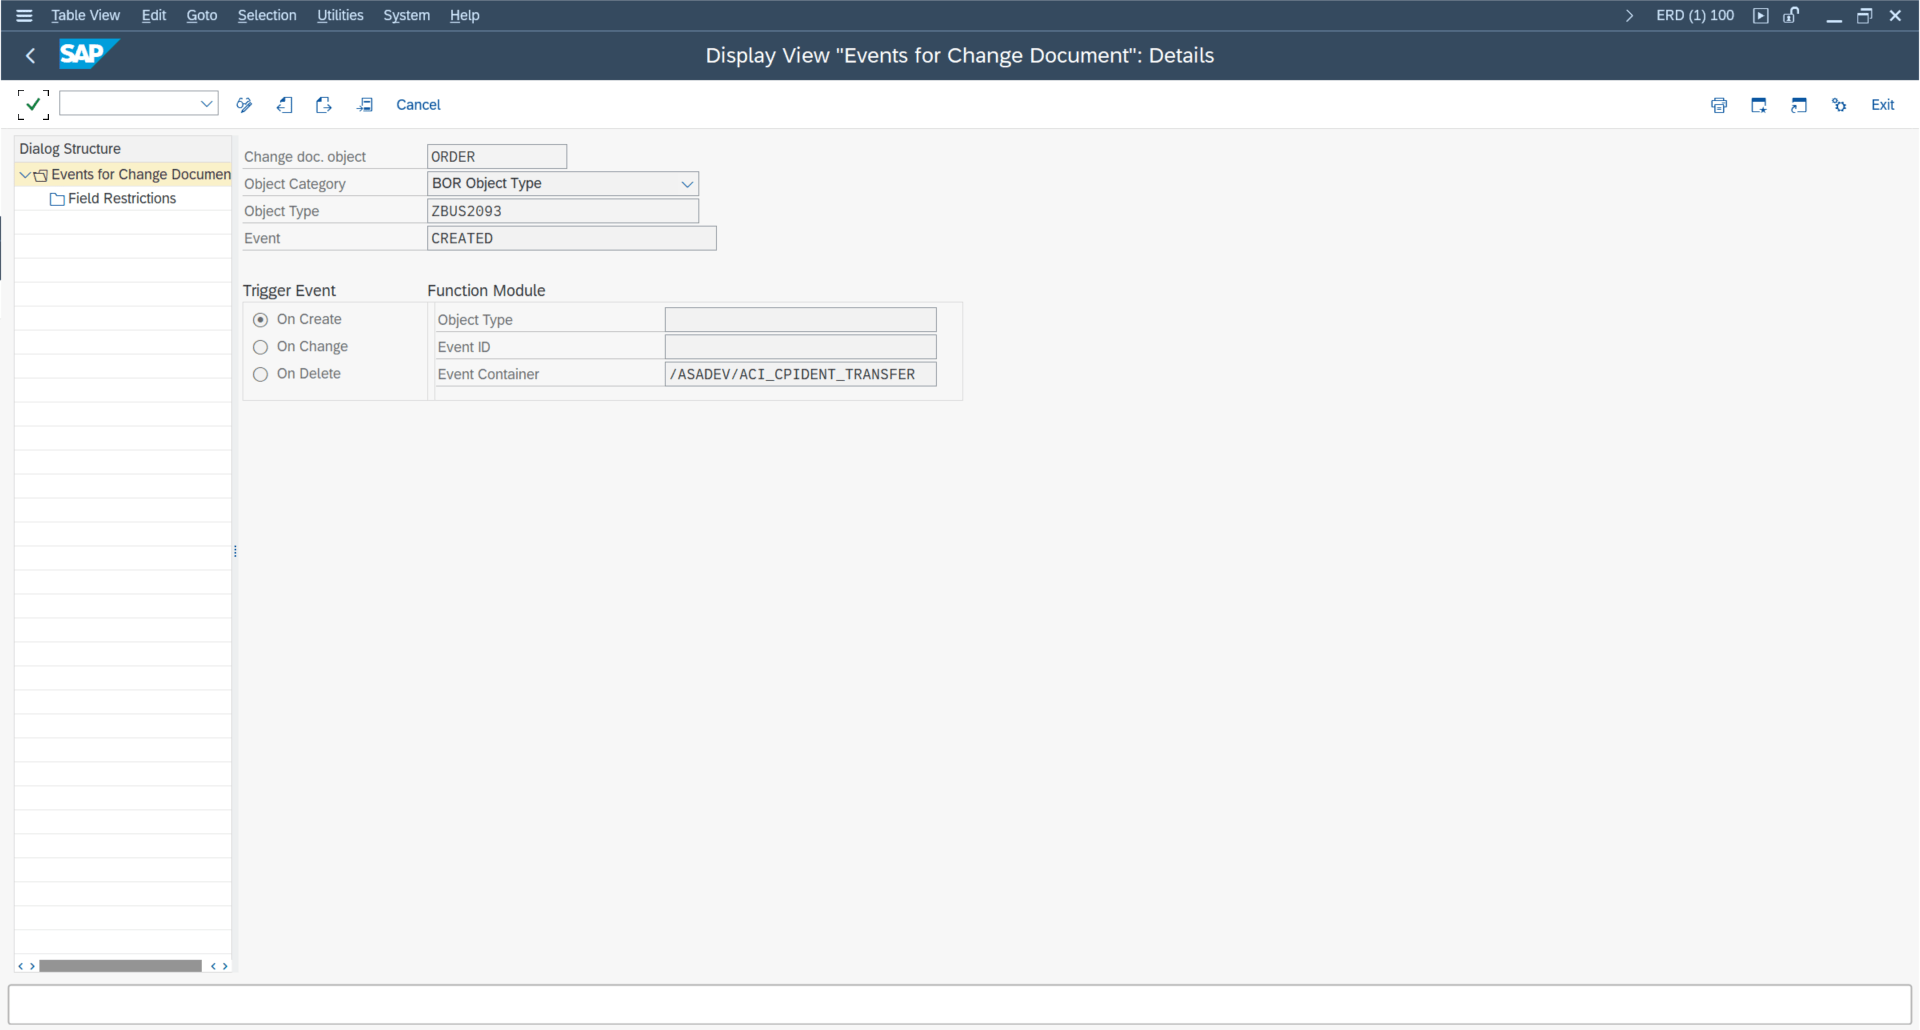Click the panel splitter handle dots
Image resolution: width=1920 pixels, height=1030 pixels.
point(235,551)
